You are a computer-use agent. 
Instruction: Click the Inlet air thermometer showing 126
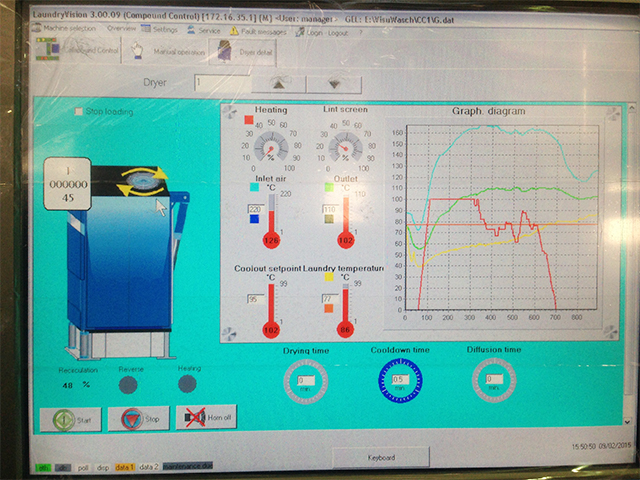[x=271, y=222]
